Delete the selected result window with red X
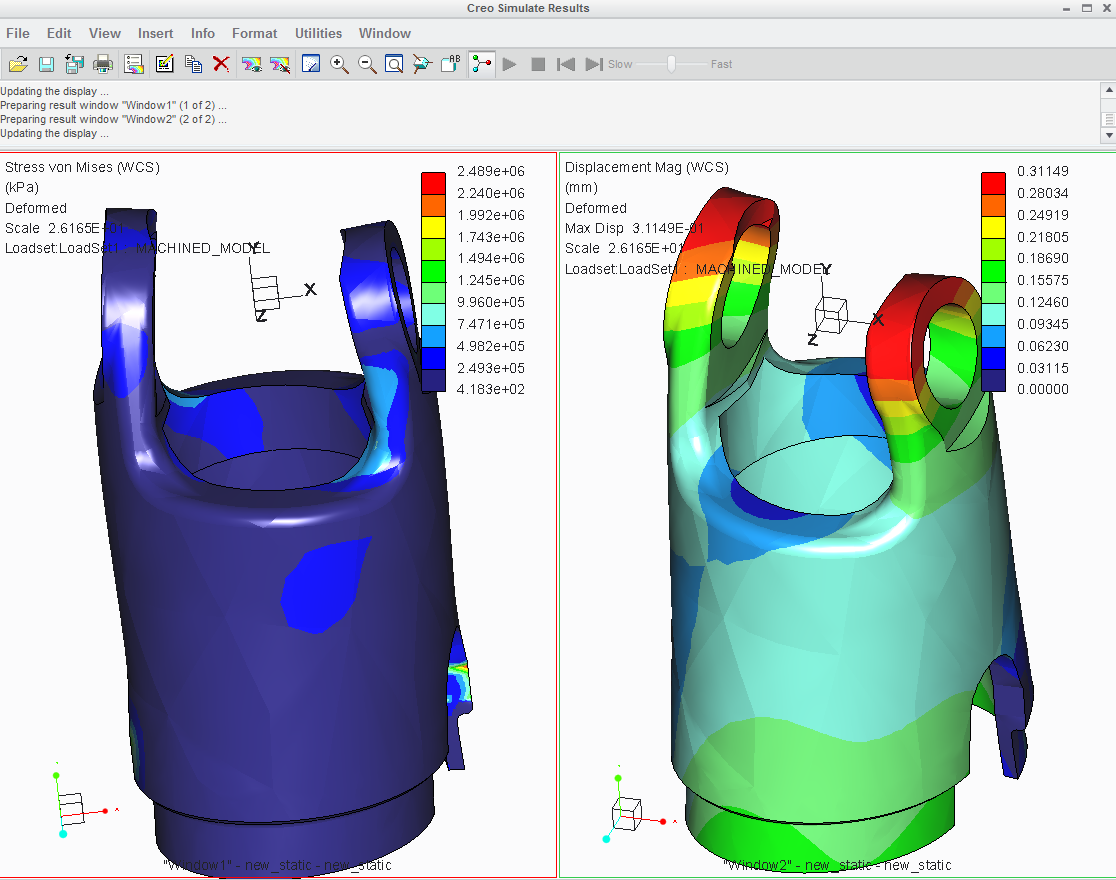Screen dimensions: 1116x880 tap(221, 64)
